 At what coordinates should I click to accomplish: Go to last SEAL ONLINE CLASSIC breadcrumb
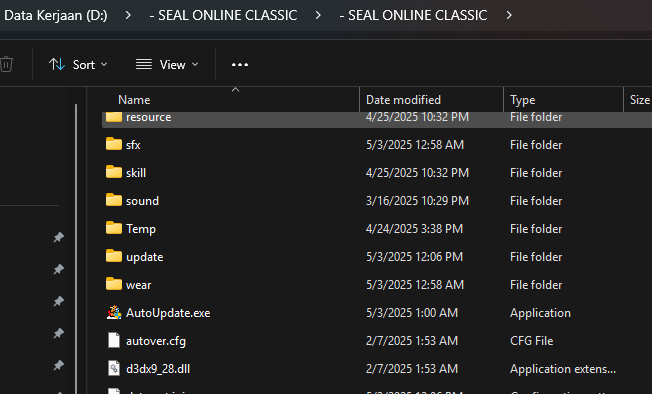coord(413,15)
